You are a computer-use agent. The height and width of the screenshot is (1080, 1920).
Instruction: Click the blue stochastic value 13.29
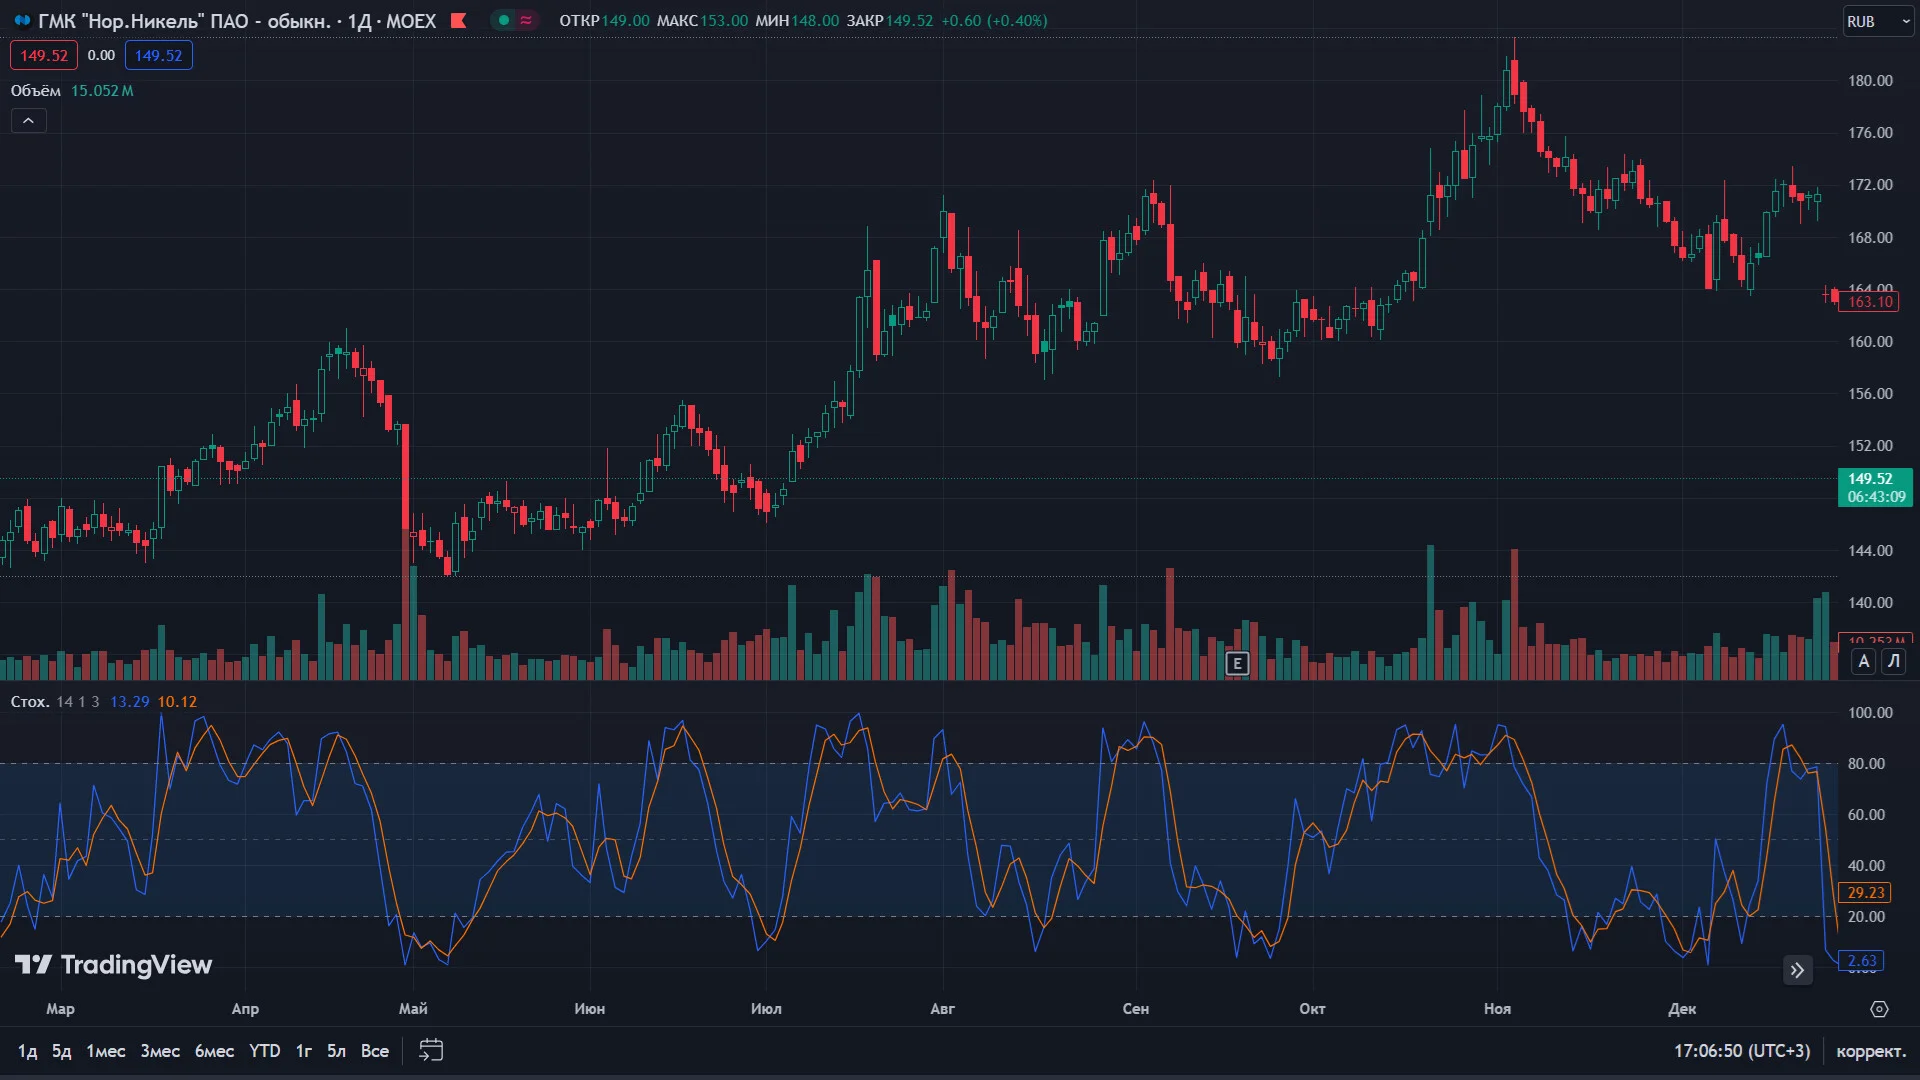[x=129, y=702]
